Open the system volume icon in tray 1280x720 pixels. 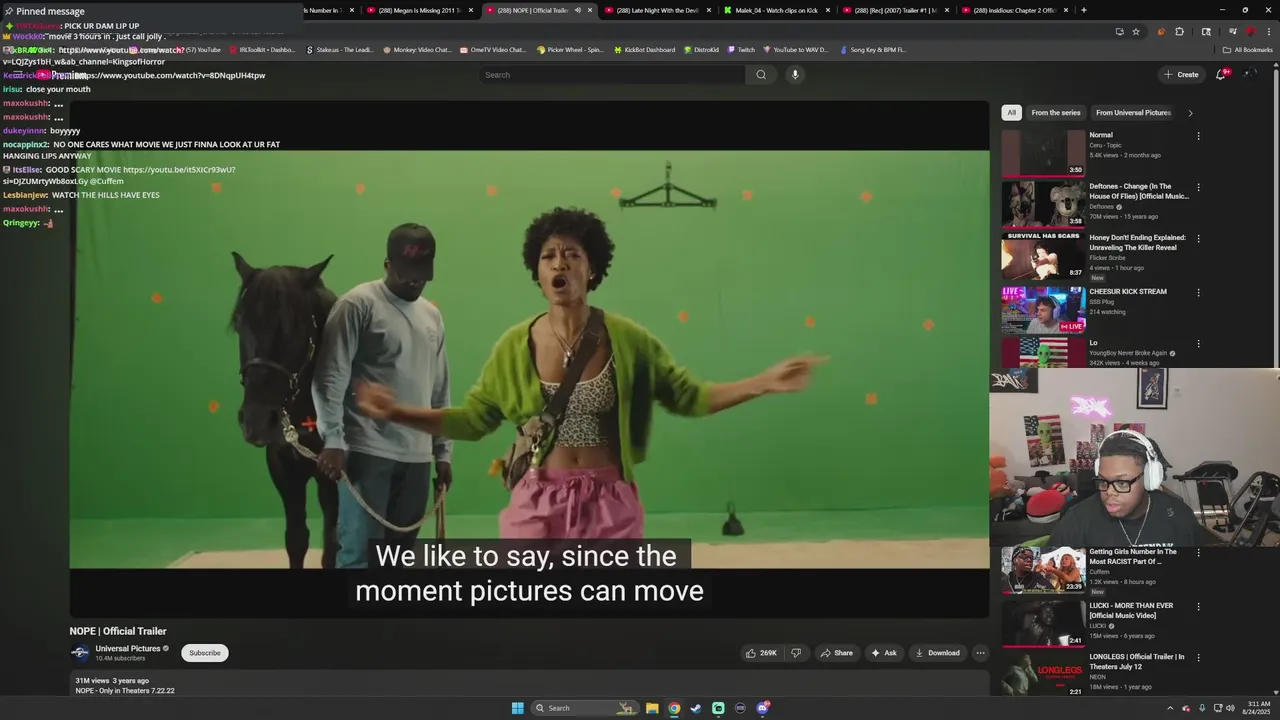tap(1230, 708)
